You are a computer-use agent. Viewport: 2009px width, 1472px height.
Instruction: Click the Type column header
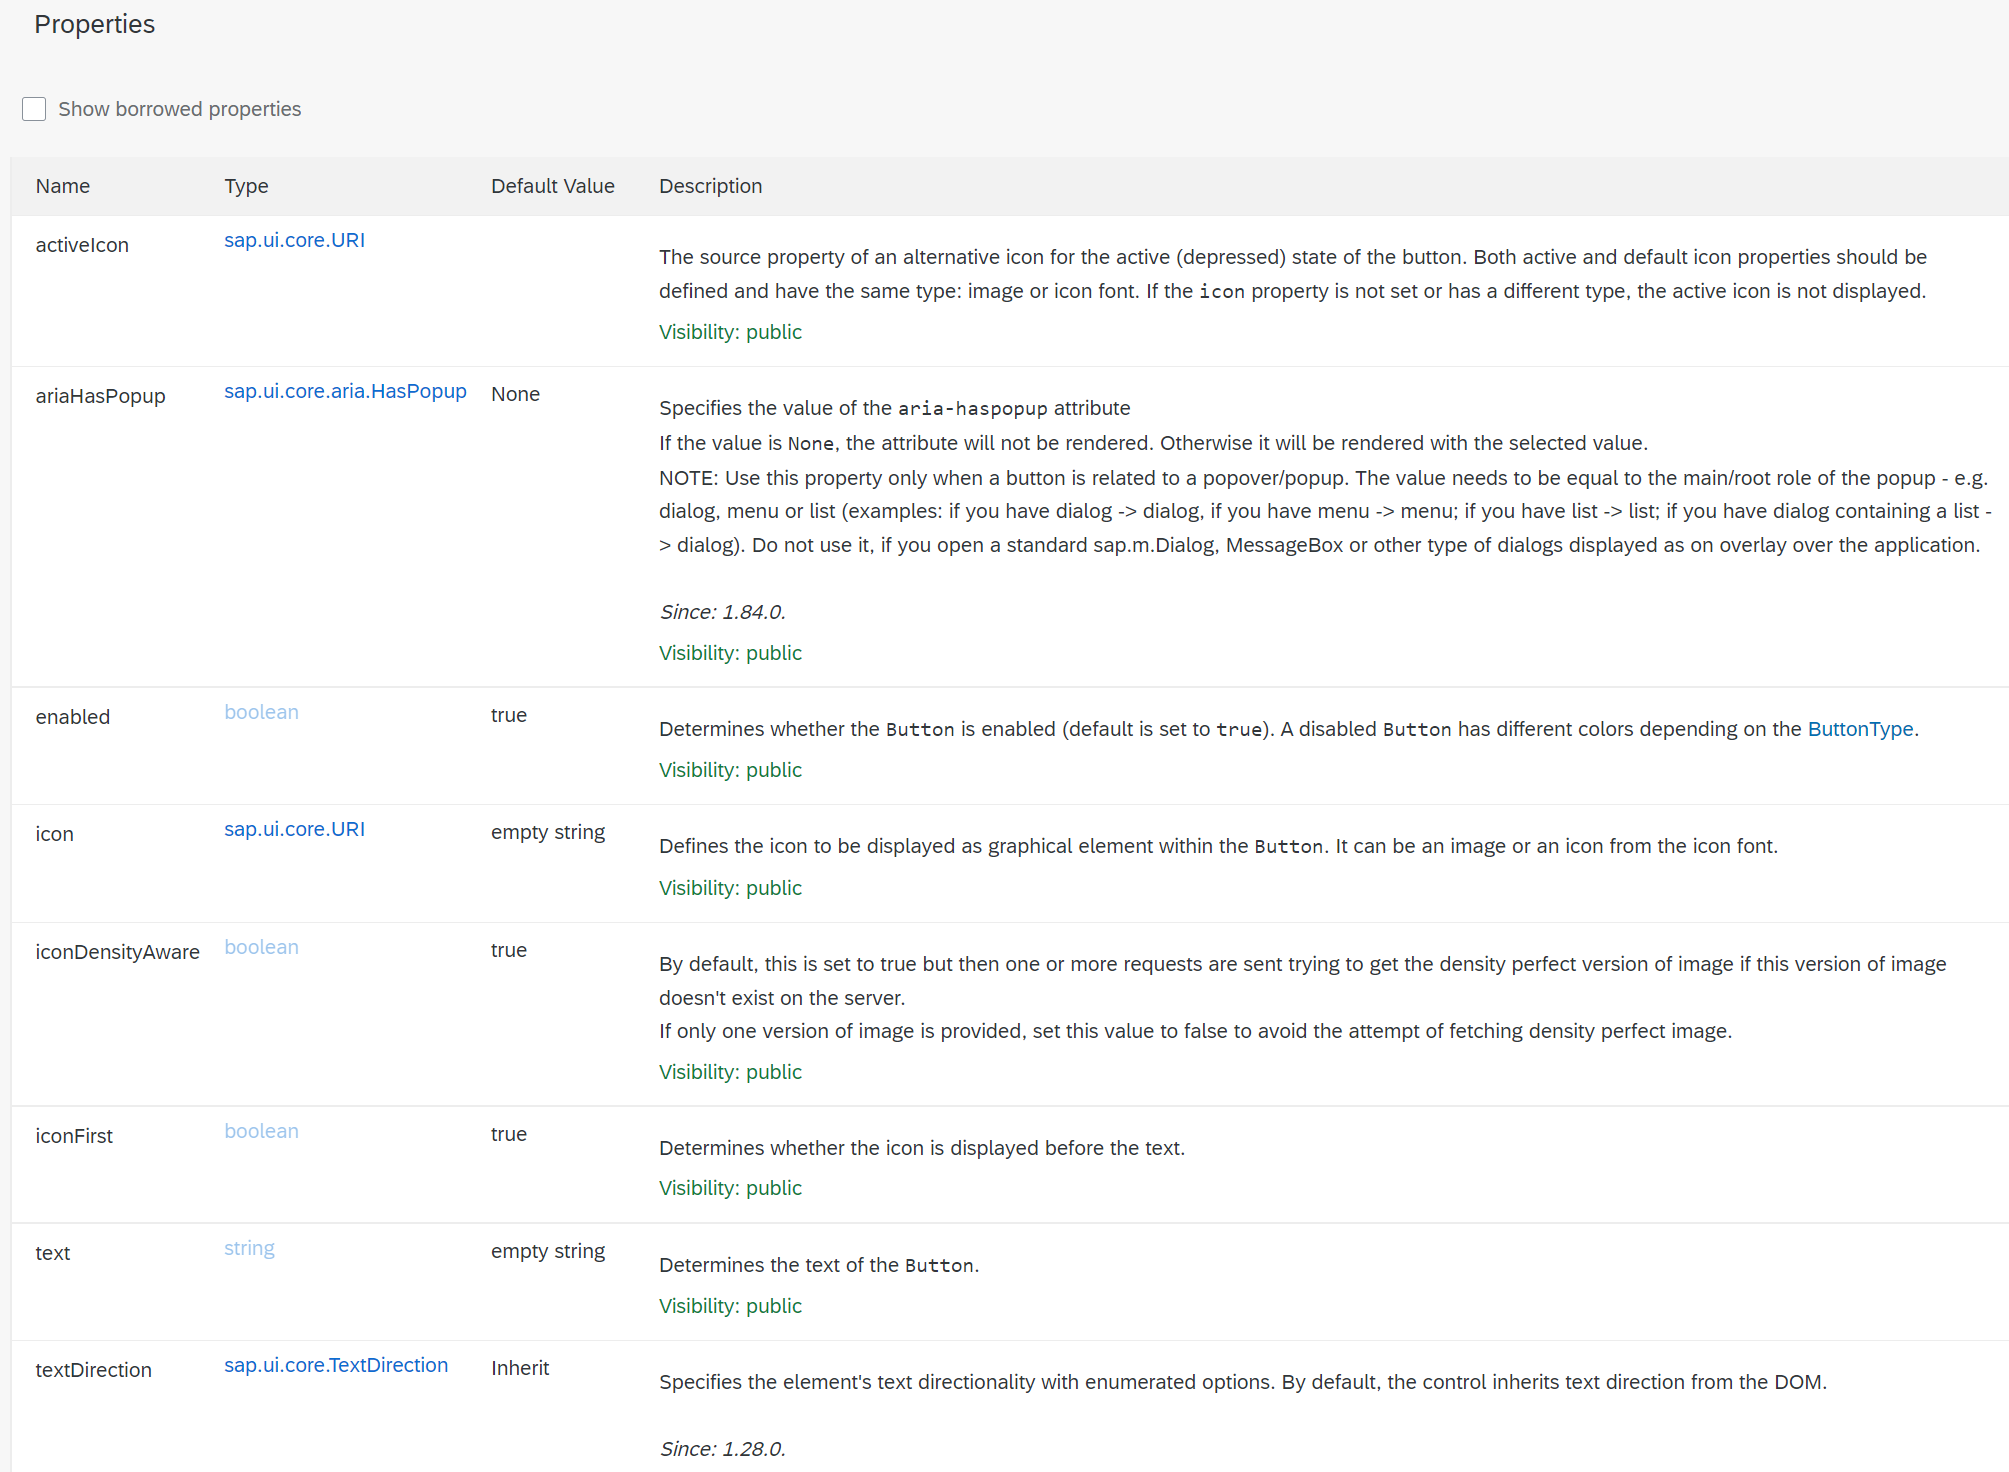pyautogui.click(x=246, y=186)
